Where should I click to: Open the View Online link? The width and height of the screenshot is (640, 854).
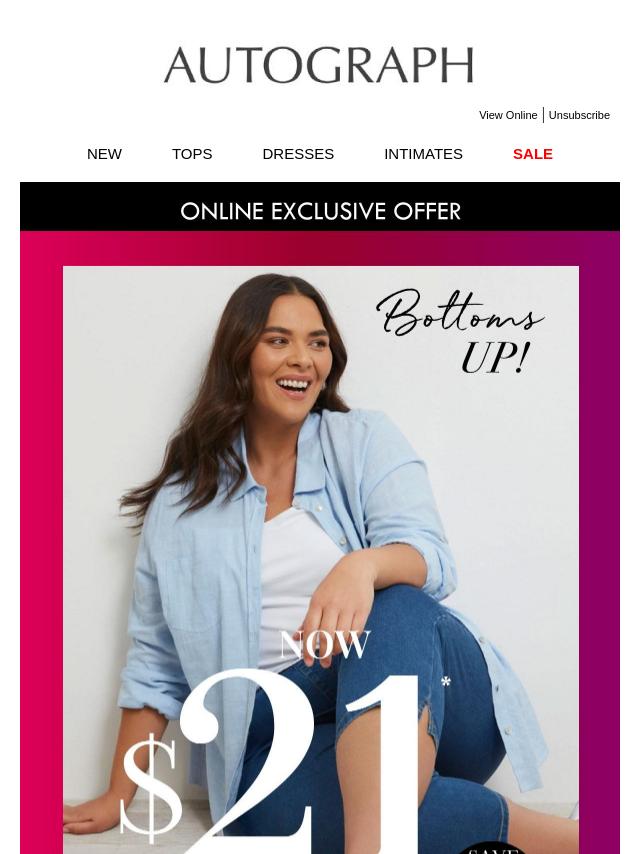click(508, 115)
